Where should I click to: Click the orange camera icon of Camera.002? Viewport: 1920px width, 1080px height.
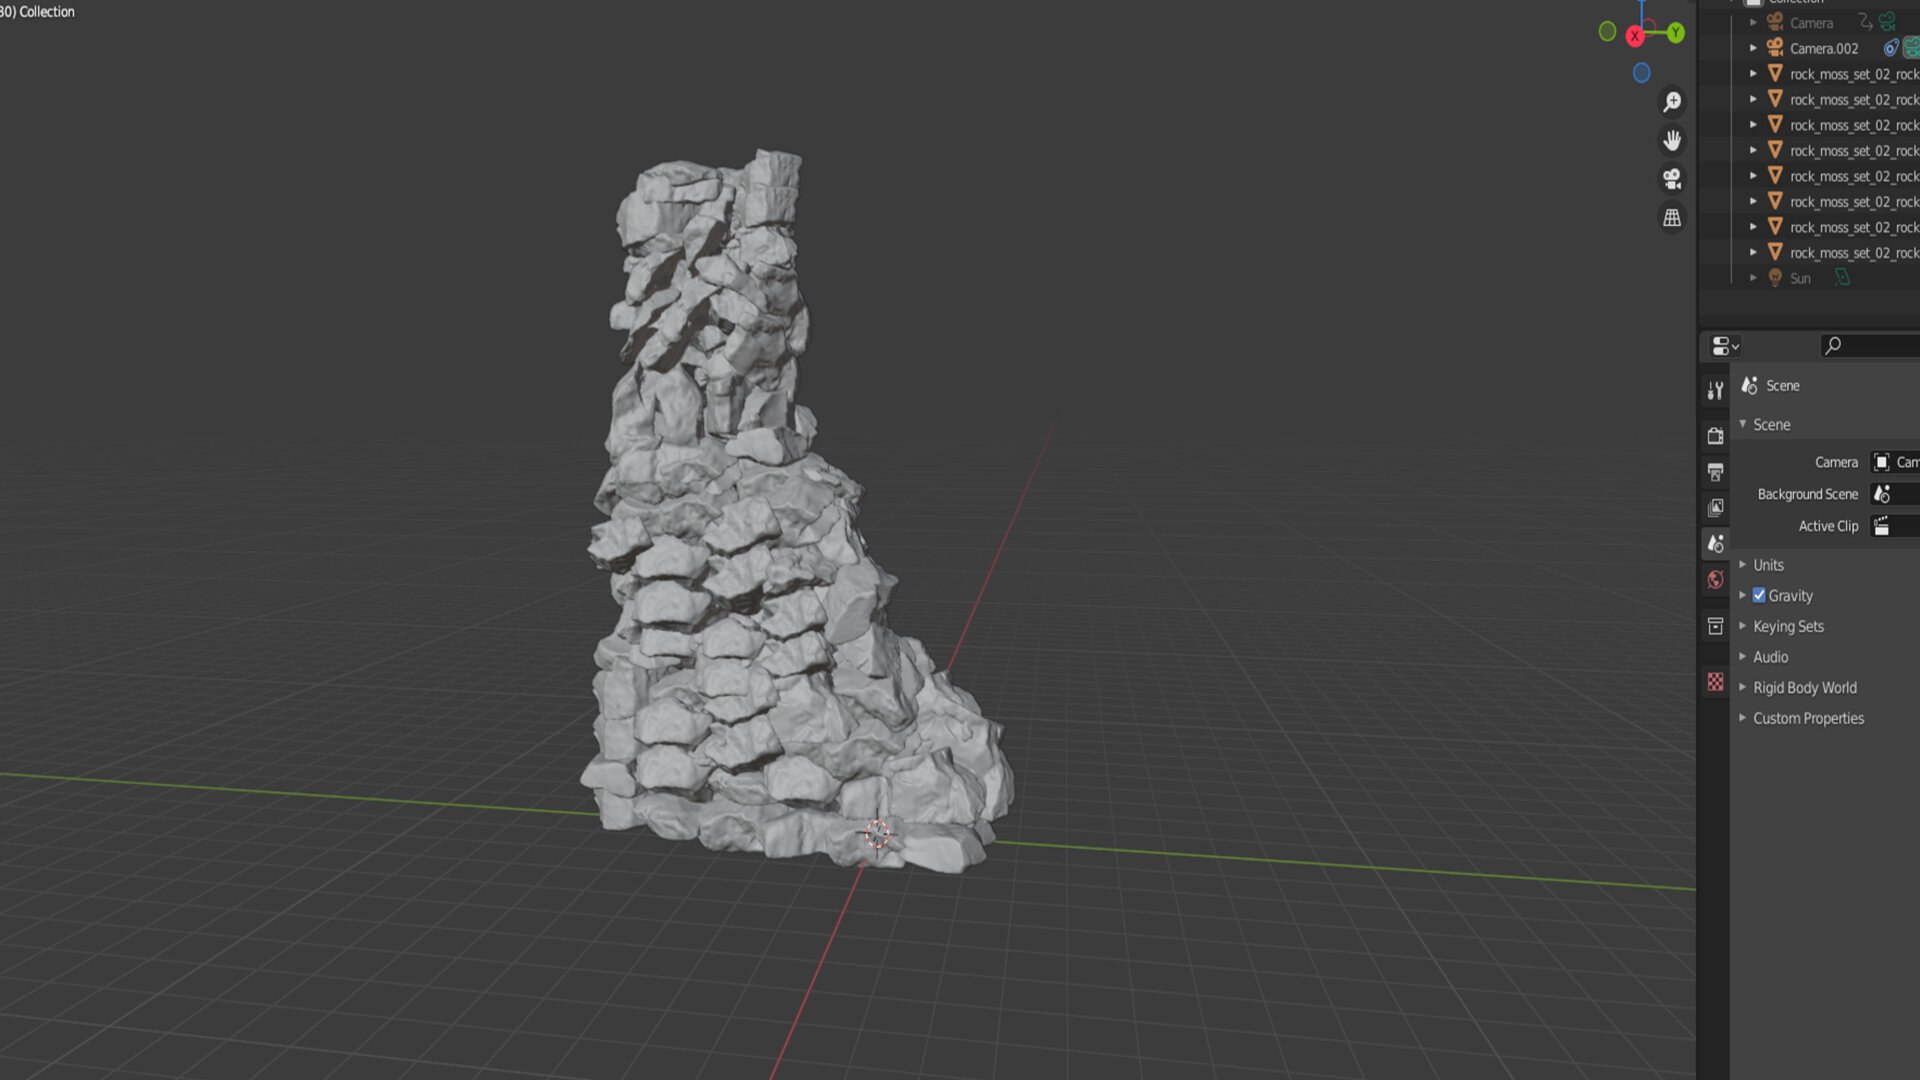pyautogui.click(x=1775, y=48)
